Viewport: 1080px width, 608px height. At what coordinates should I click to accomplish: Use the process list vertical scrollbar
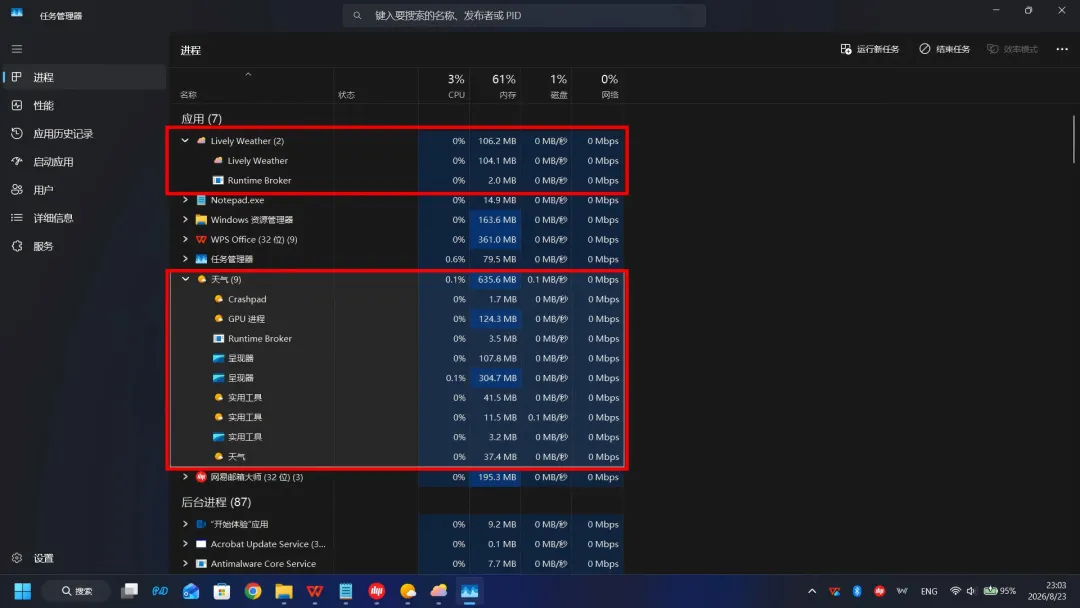(x=1073, y=139)
